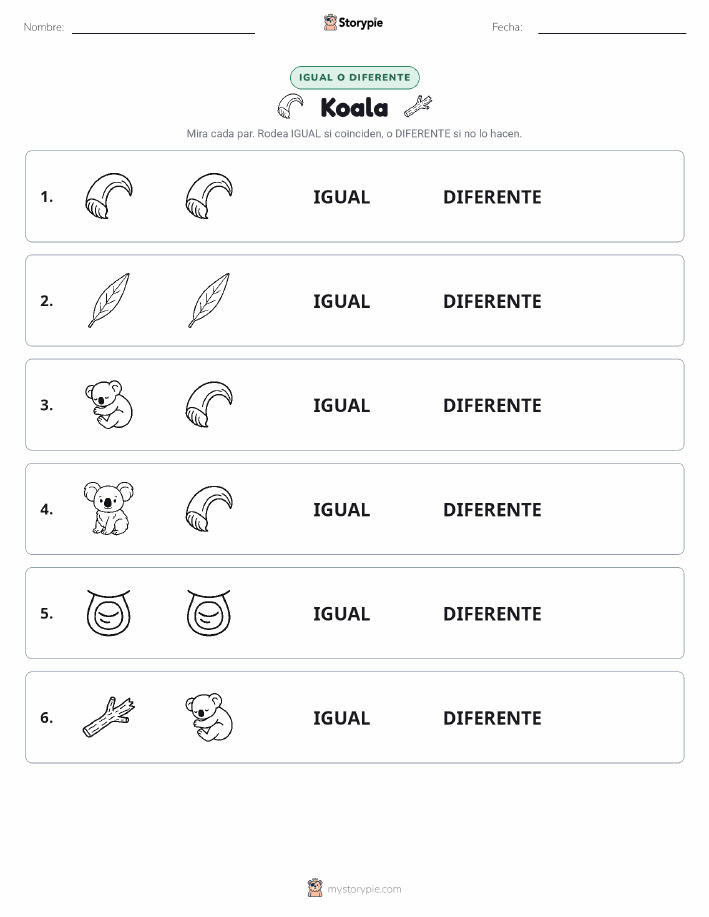
Task: Click the IGUAL O DIFERENTE badge
Action: 354,77
